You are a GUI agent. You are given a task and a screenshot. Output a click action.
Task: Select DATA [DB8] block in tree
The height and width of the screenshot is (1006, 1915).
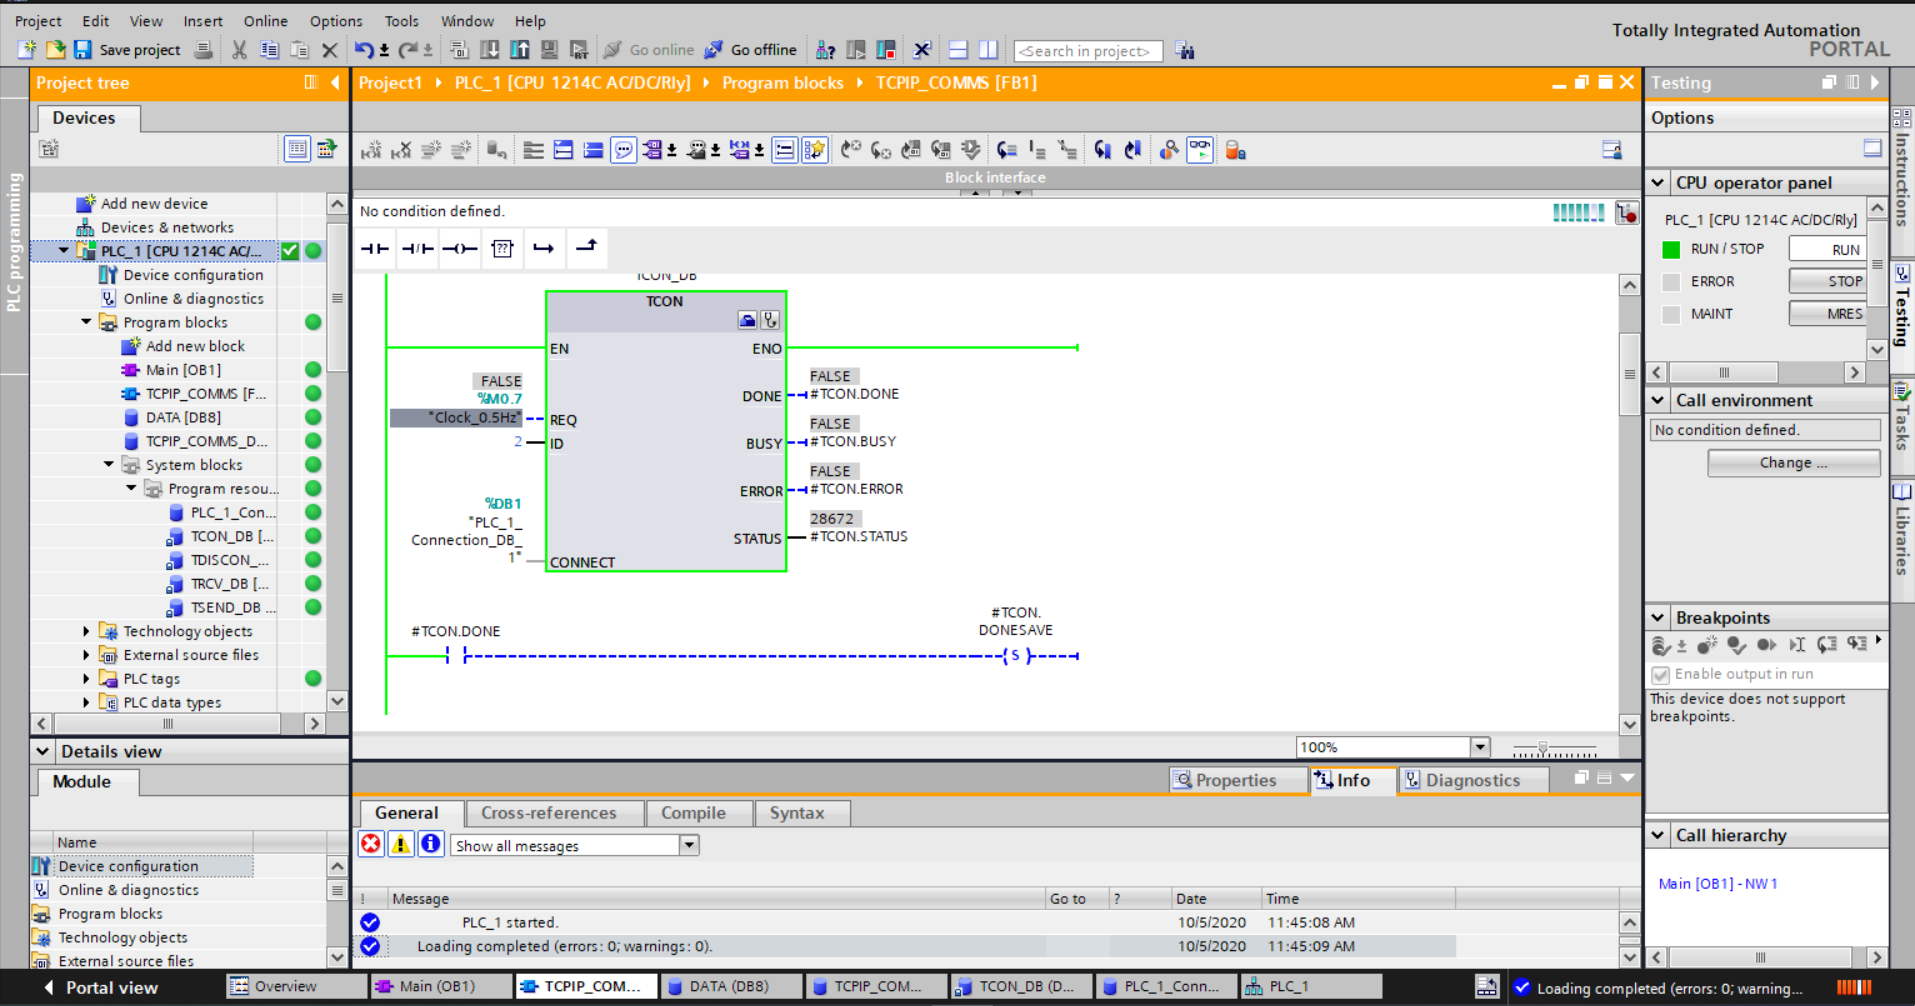pyautogui.click(x=183, y=418)
